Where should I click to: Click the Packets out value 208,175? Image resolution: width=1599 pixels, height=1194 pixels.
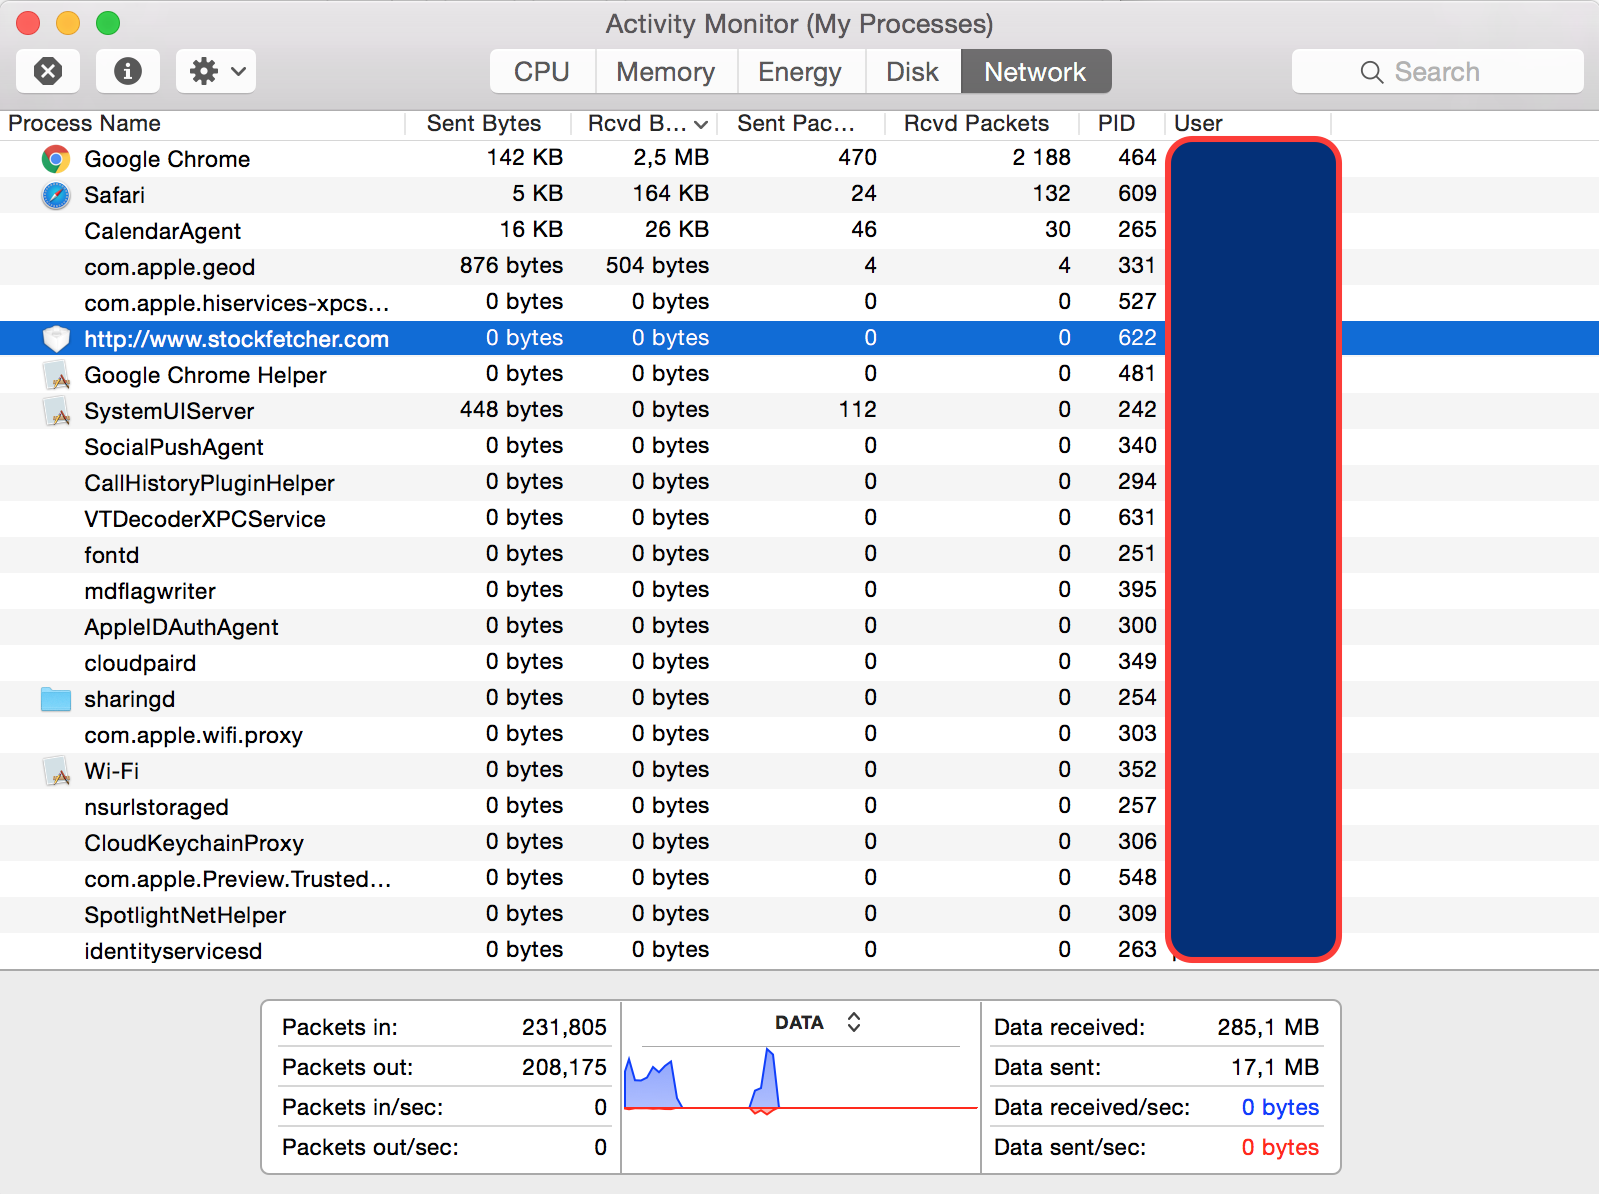564,1067
